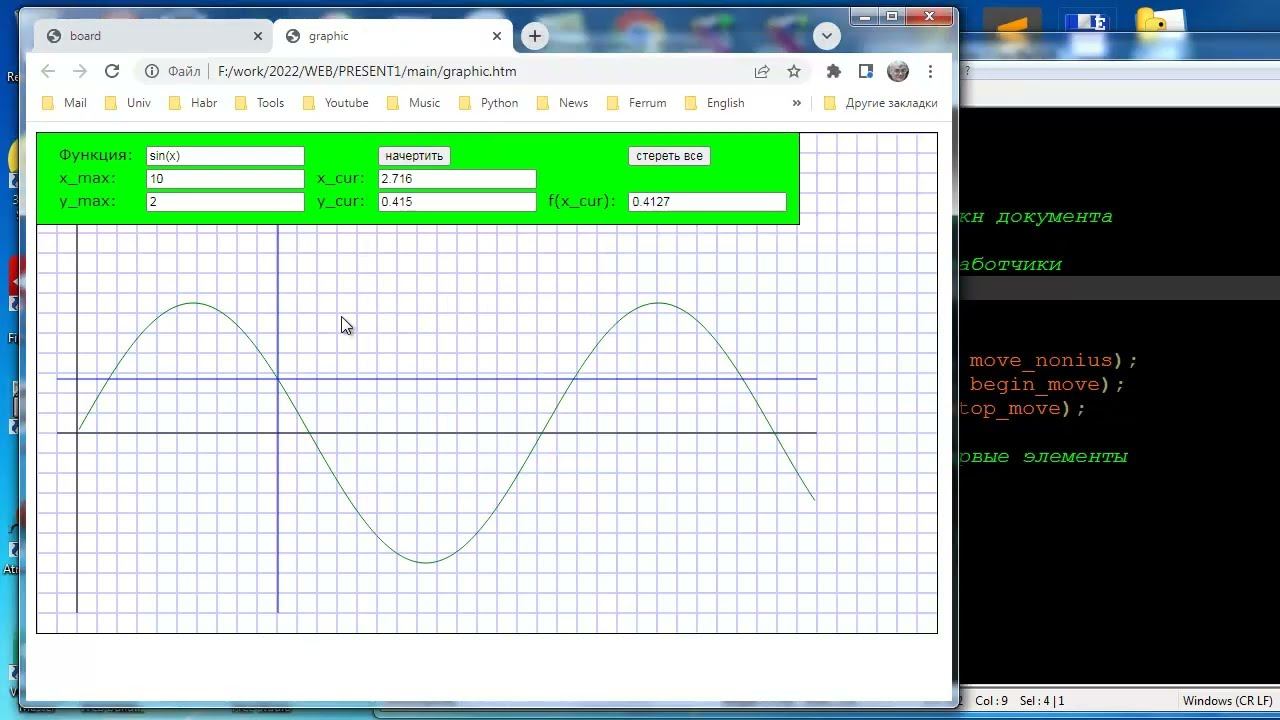Open the Ferrum bookmark folder
This screenshot has width=1280, height=720.
pyautogui.click(x=637, y=103)
